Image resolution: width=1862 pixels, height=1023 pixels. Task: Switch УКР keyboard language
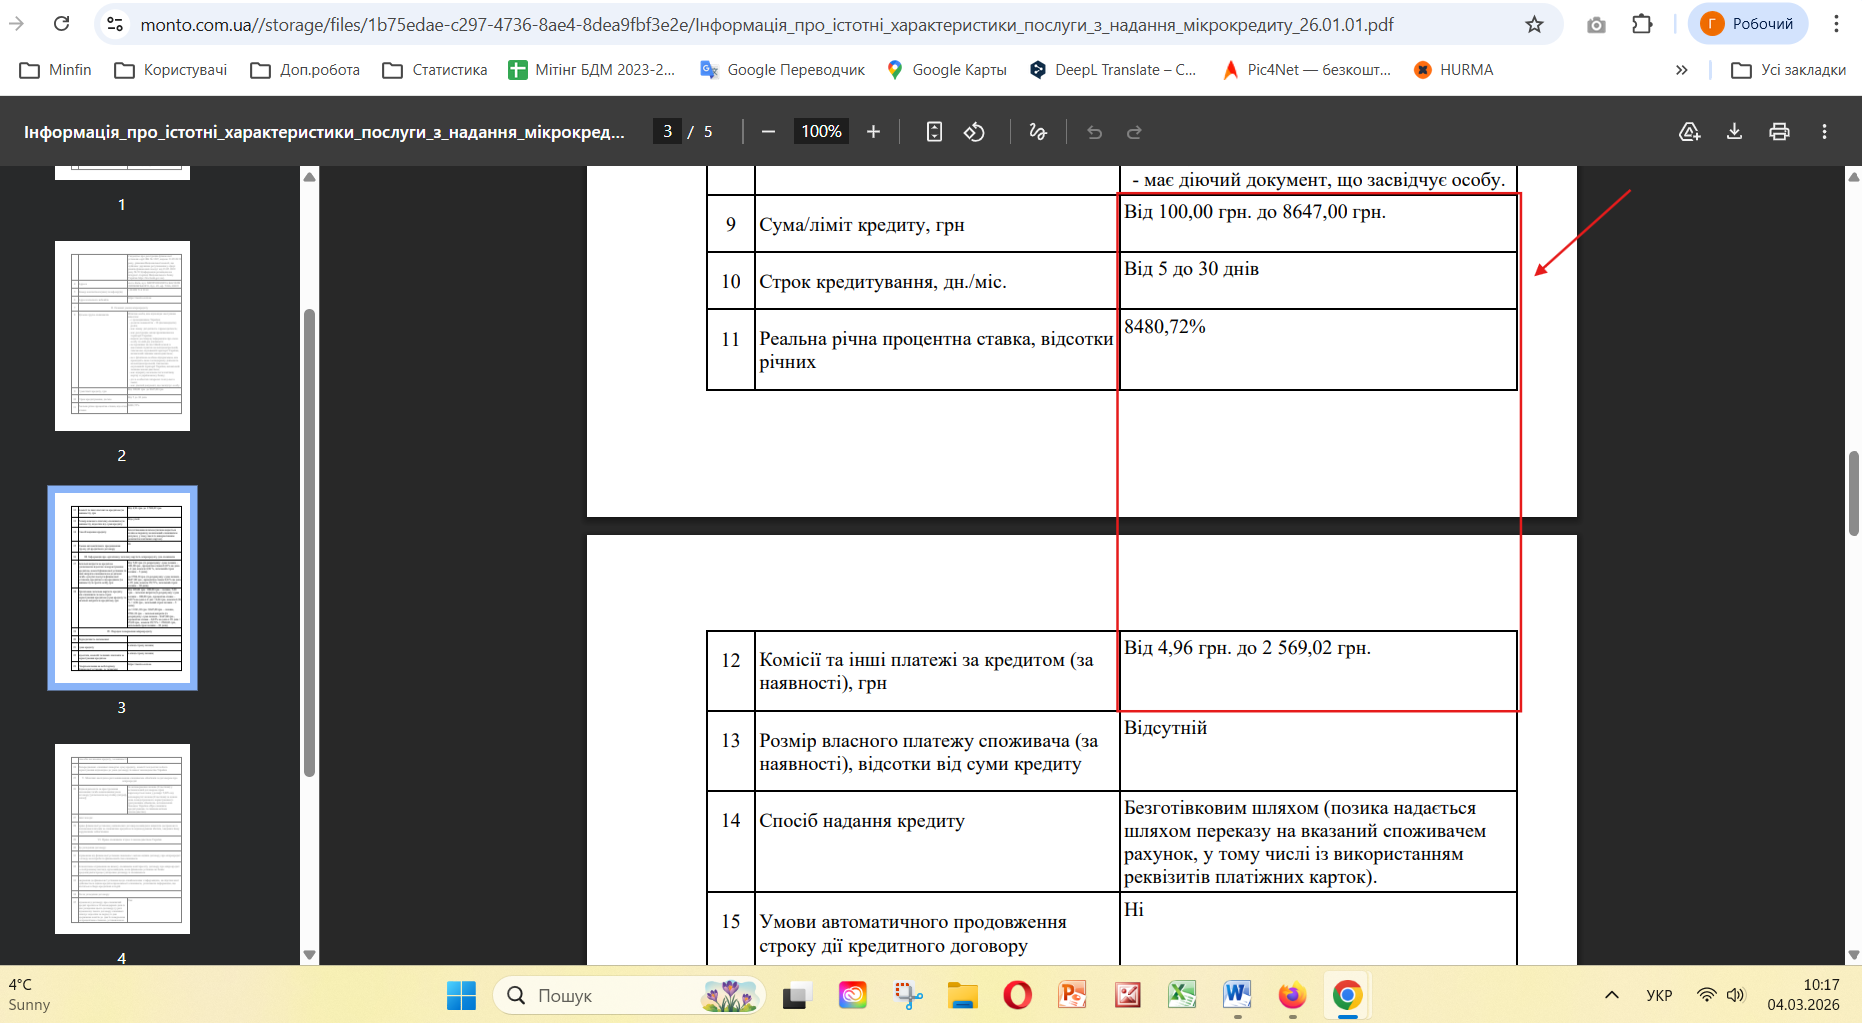point(1659,995)
